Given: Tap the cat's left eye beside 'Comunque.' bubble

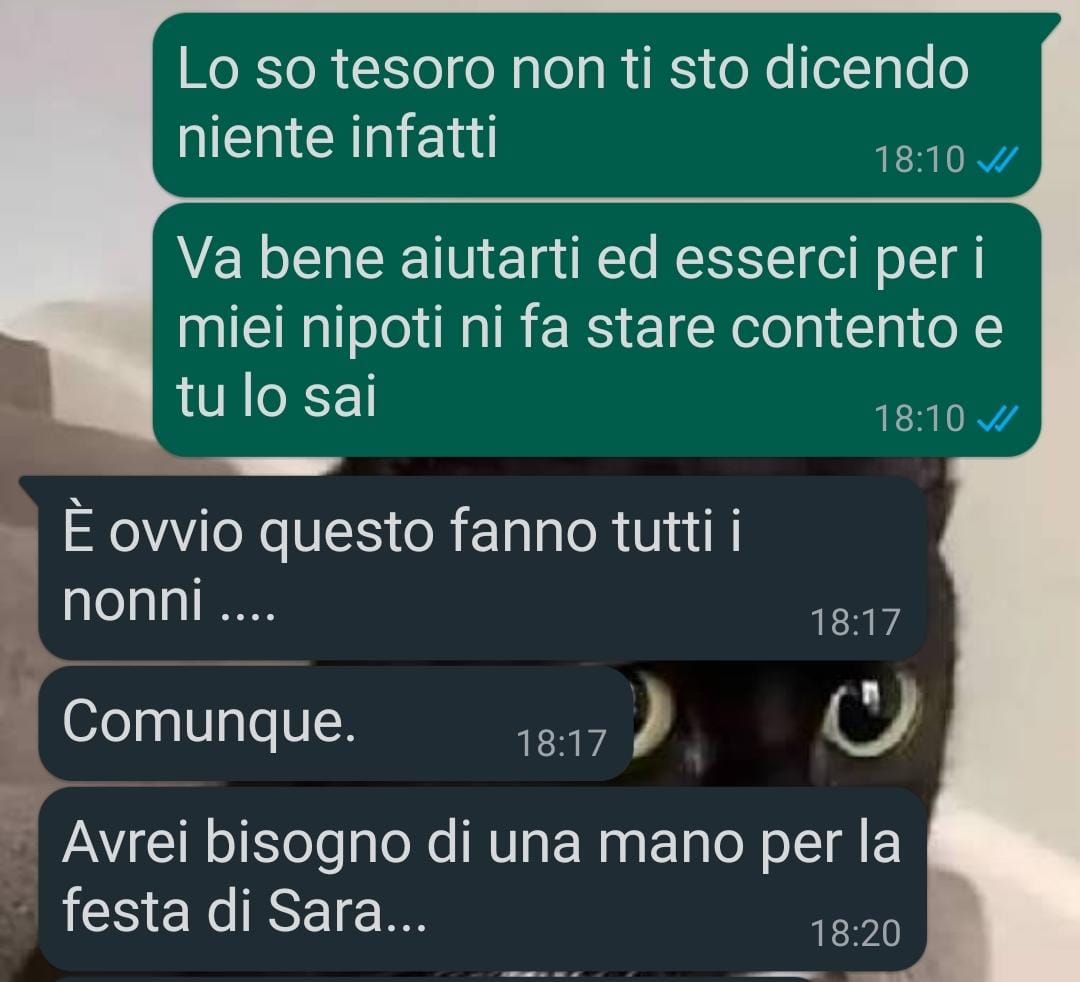Looking at the screenshot, I should pos(652,713).
